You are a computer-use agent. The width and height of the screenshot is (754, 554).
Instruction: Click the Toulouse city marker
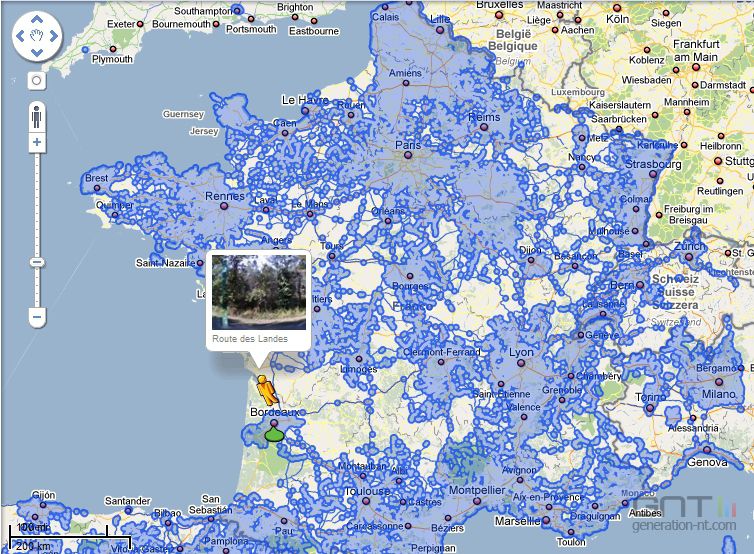tap(366, 501)
